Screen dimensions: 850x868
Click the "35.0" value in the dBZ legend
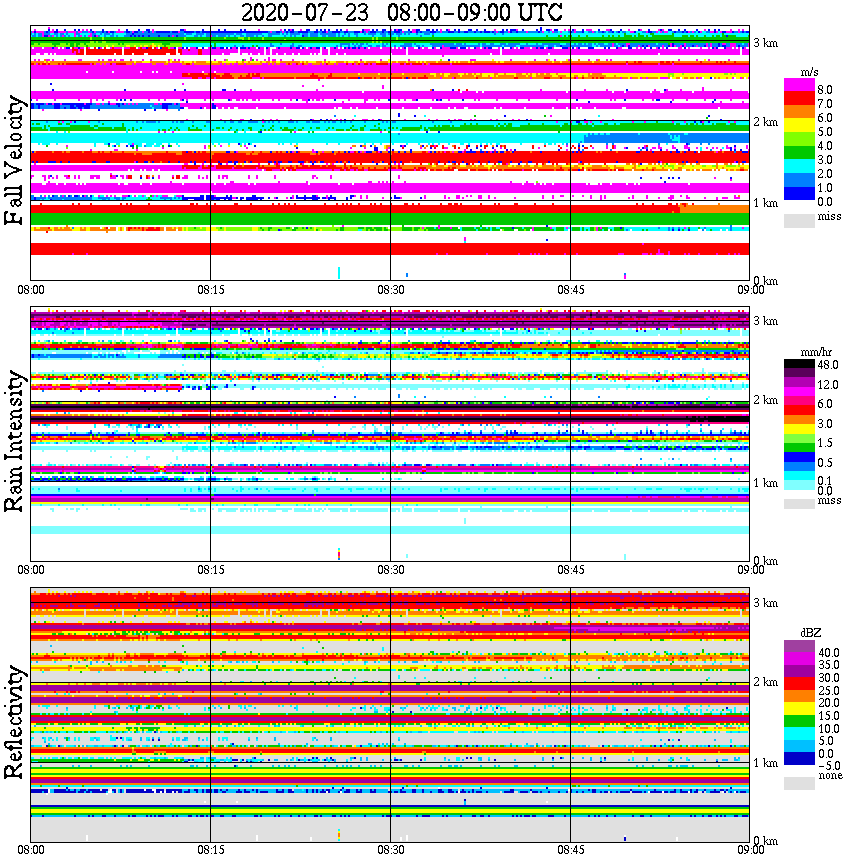829,665
